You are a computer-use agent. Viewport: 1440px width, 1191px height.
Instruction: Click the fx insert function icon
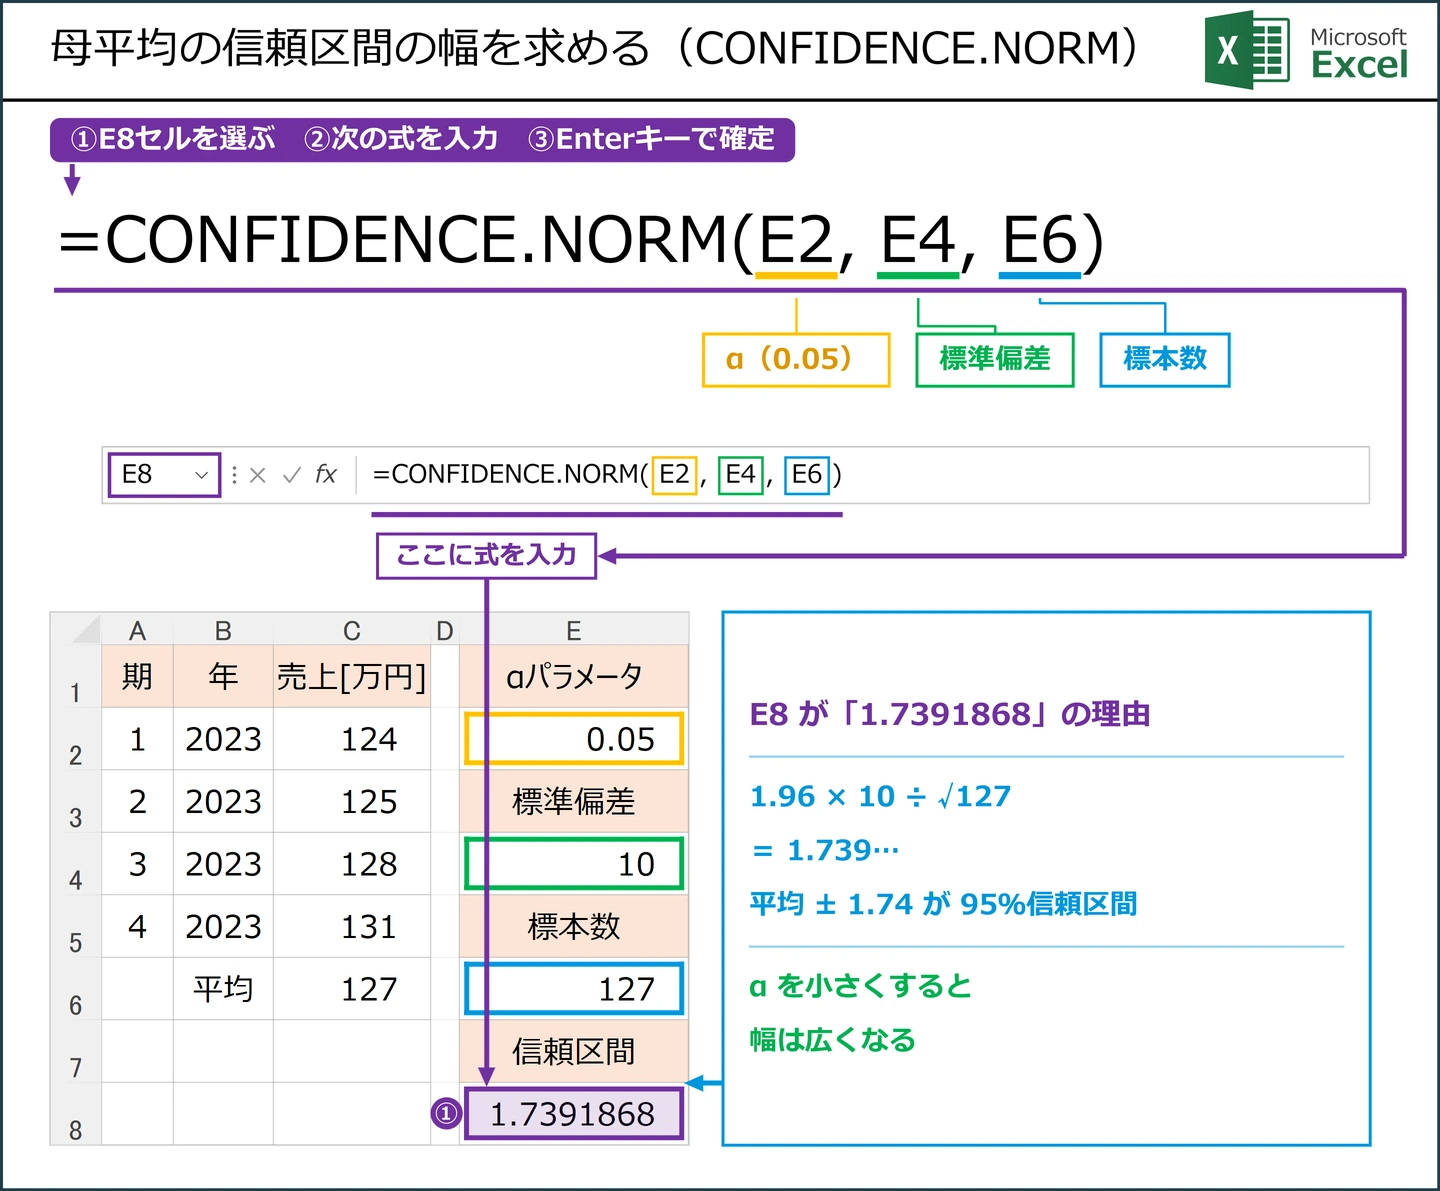click(326, 474)
